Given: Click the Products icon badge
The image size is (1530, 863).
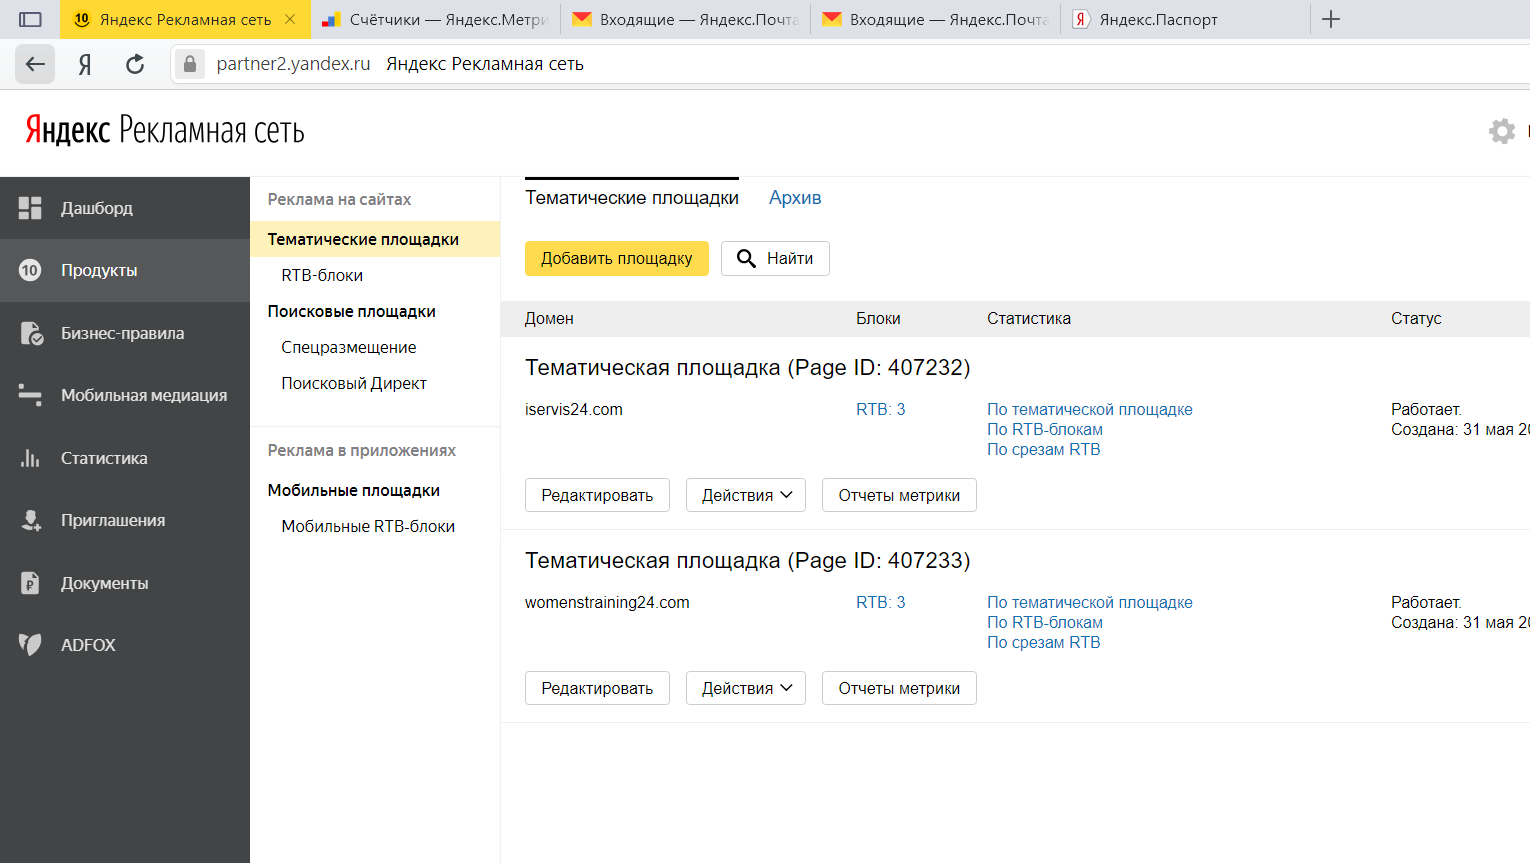Looking at the screenshot, I should (30, 270).
